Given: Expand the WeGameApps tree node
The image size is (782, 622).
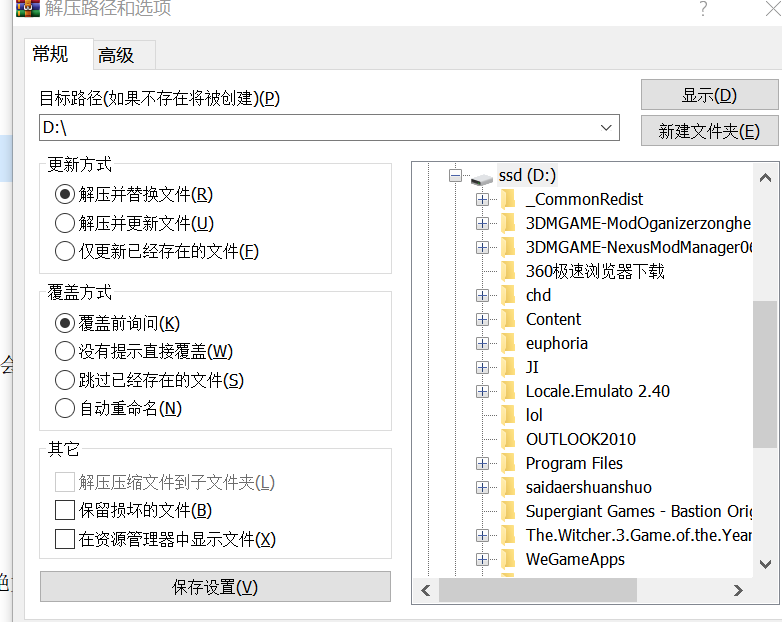Looking at the screenshot, I should pos(482,559).
